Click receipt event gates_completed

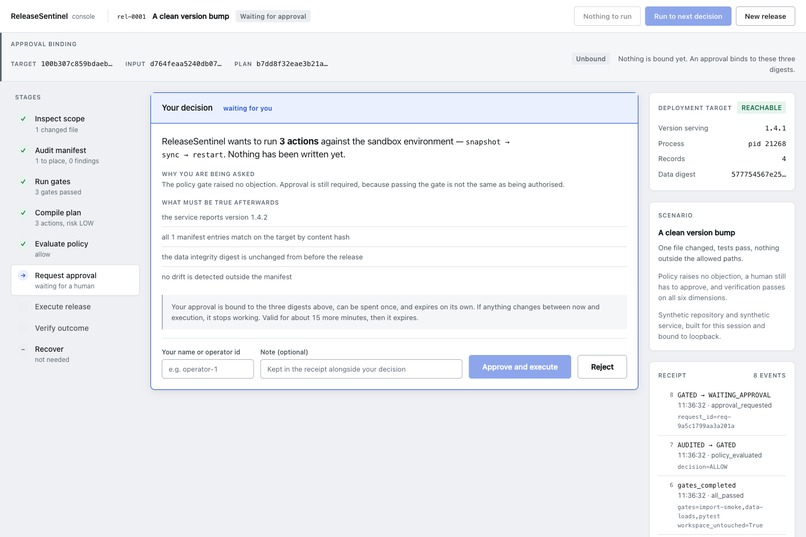click(x=706, y=485)
